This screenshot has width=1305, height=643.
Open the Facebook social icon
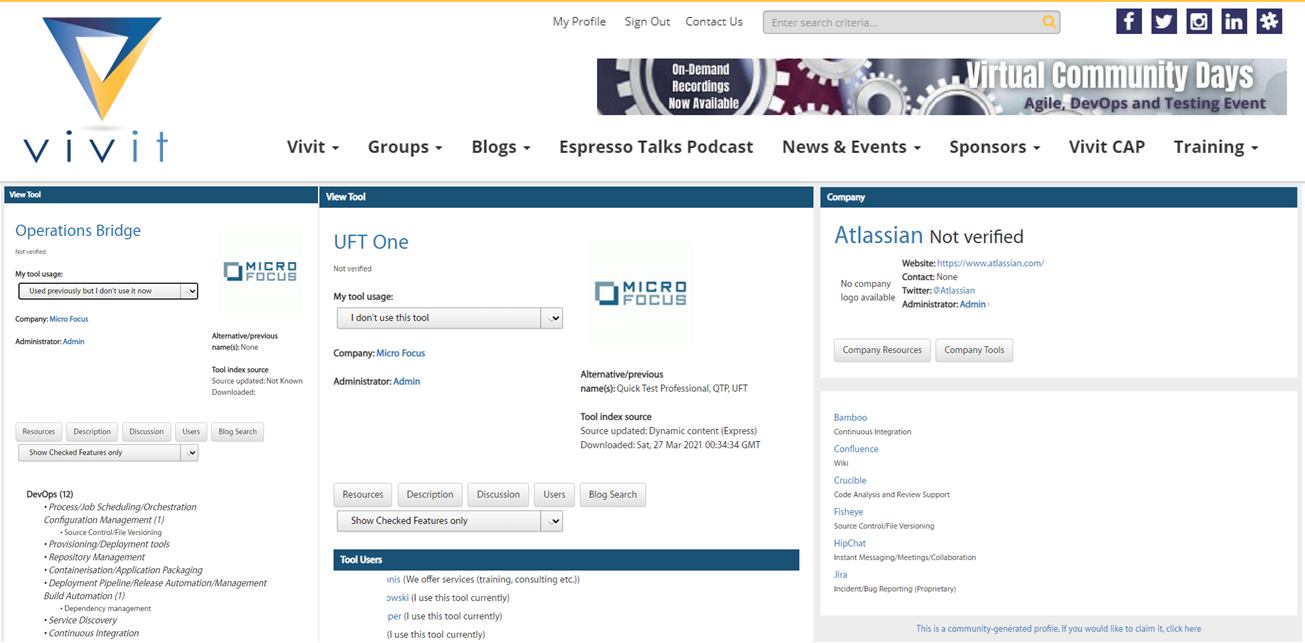[1129, 21]
